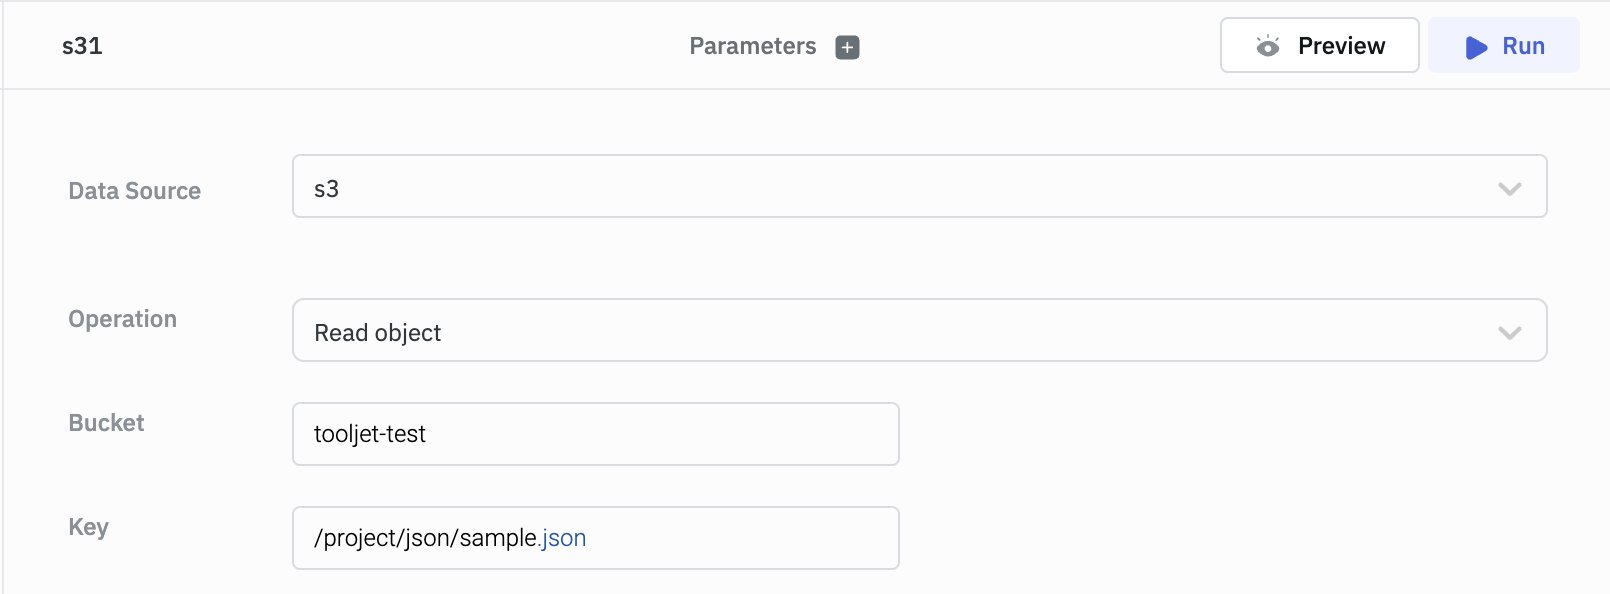The image size is (1610, 594).
Task: Click the Key field label
Action: 88,527
